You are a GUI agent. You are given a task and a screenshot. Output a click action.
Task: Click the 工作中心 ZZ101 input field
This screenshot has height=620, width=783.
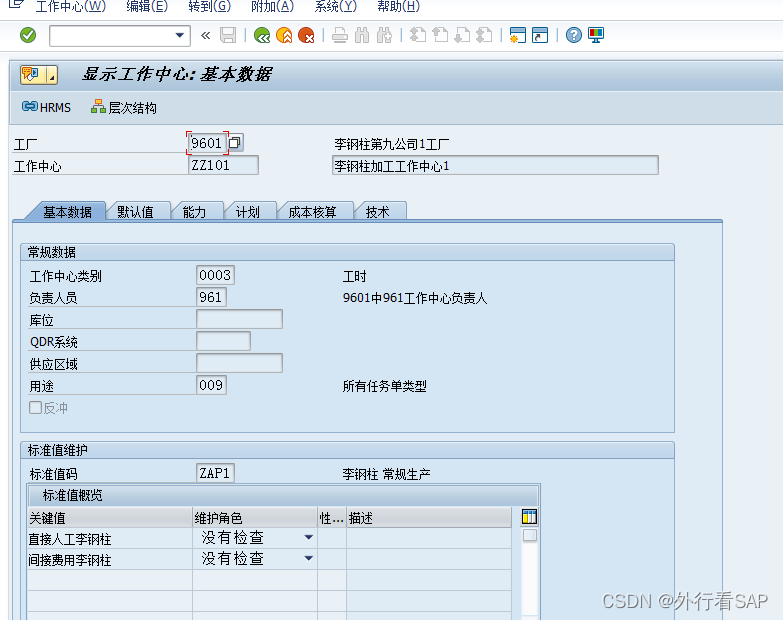223,165
